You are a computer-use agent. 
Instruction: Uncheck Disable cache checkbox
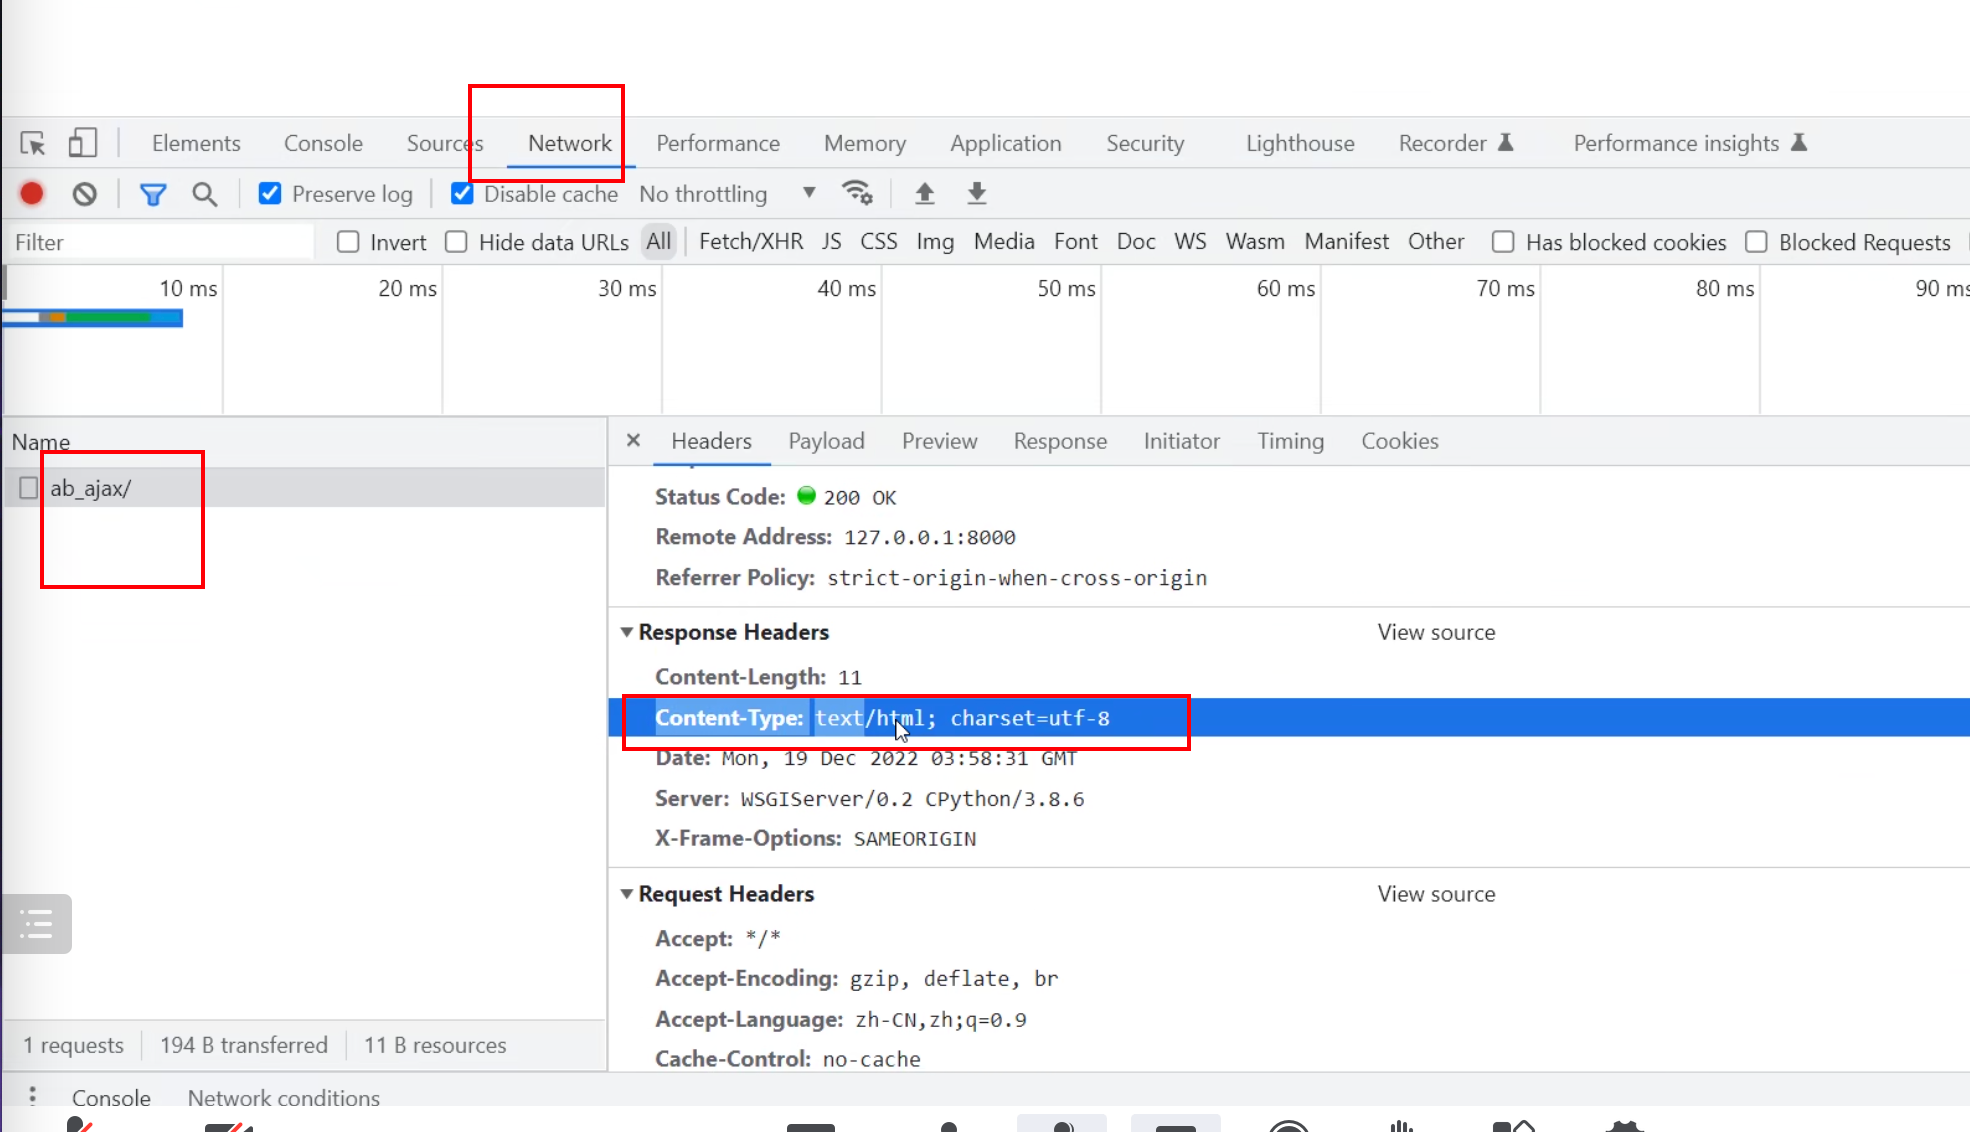(462, 193)
